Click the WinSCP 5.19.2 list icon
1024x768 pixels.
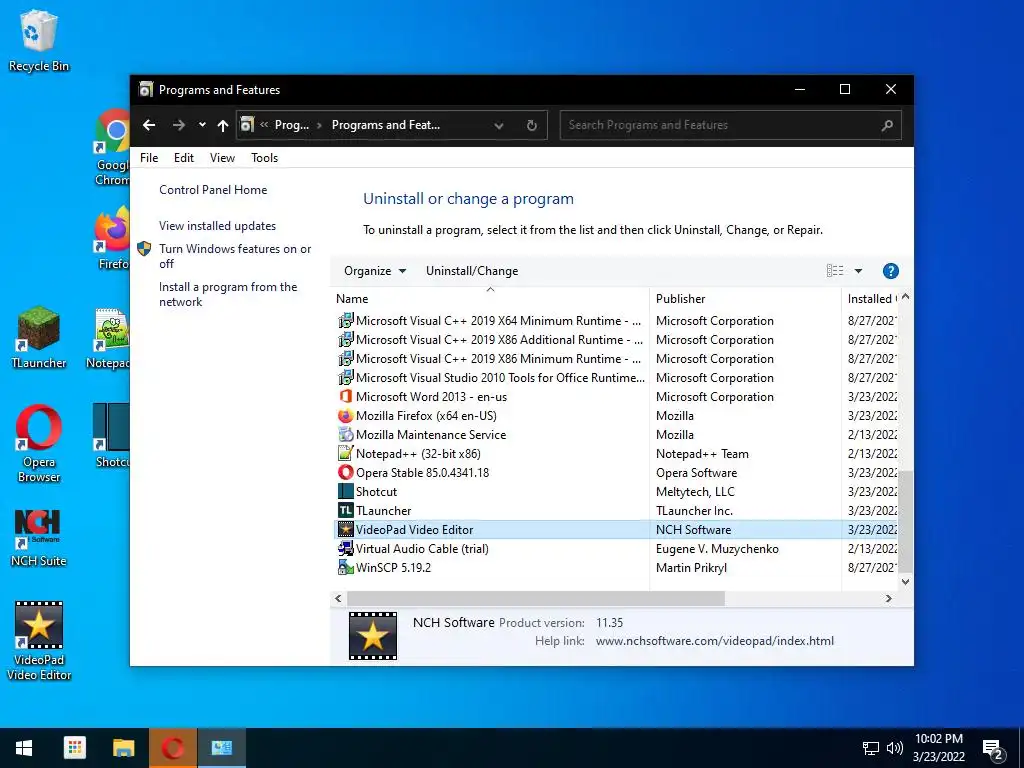(x=345, y=567)
